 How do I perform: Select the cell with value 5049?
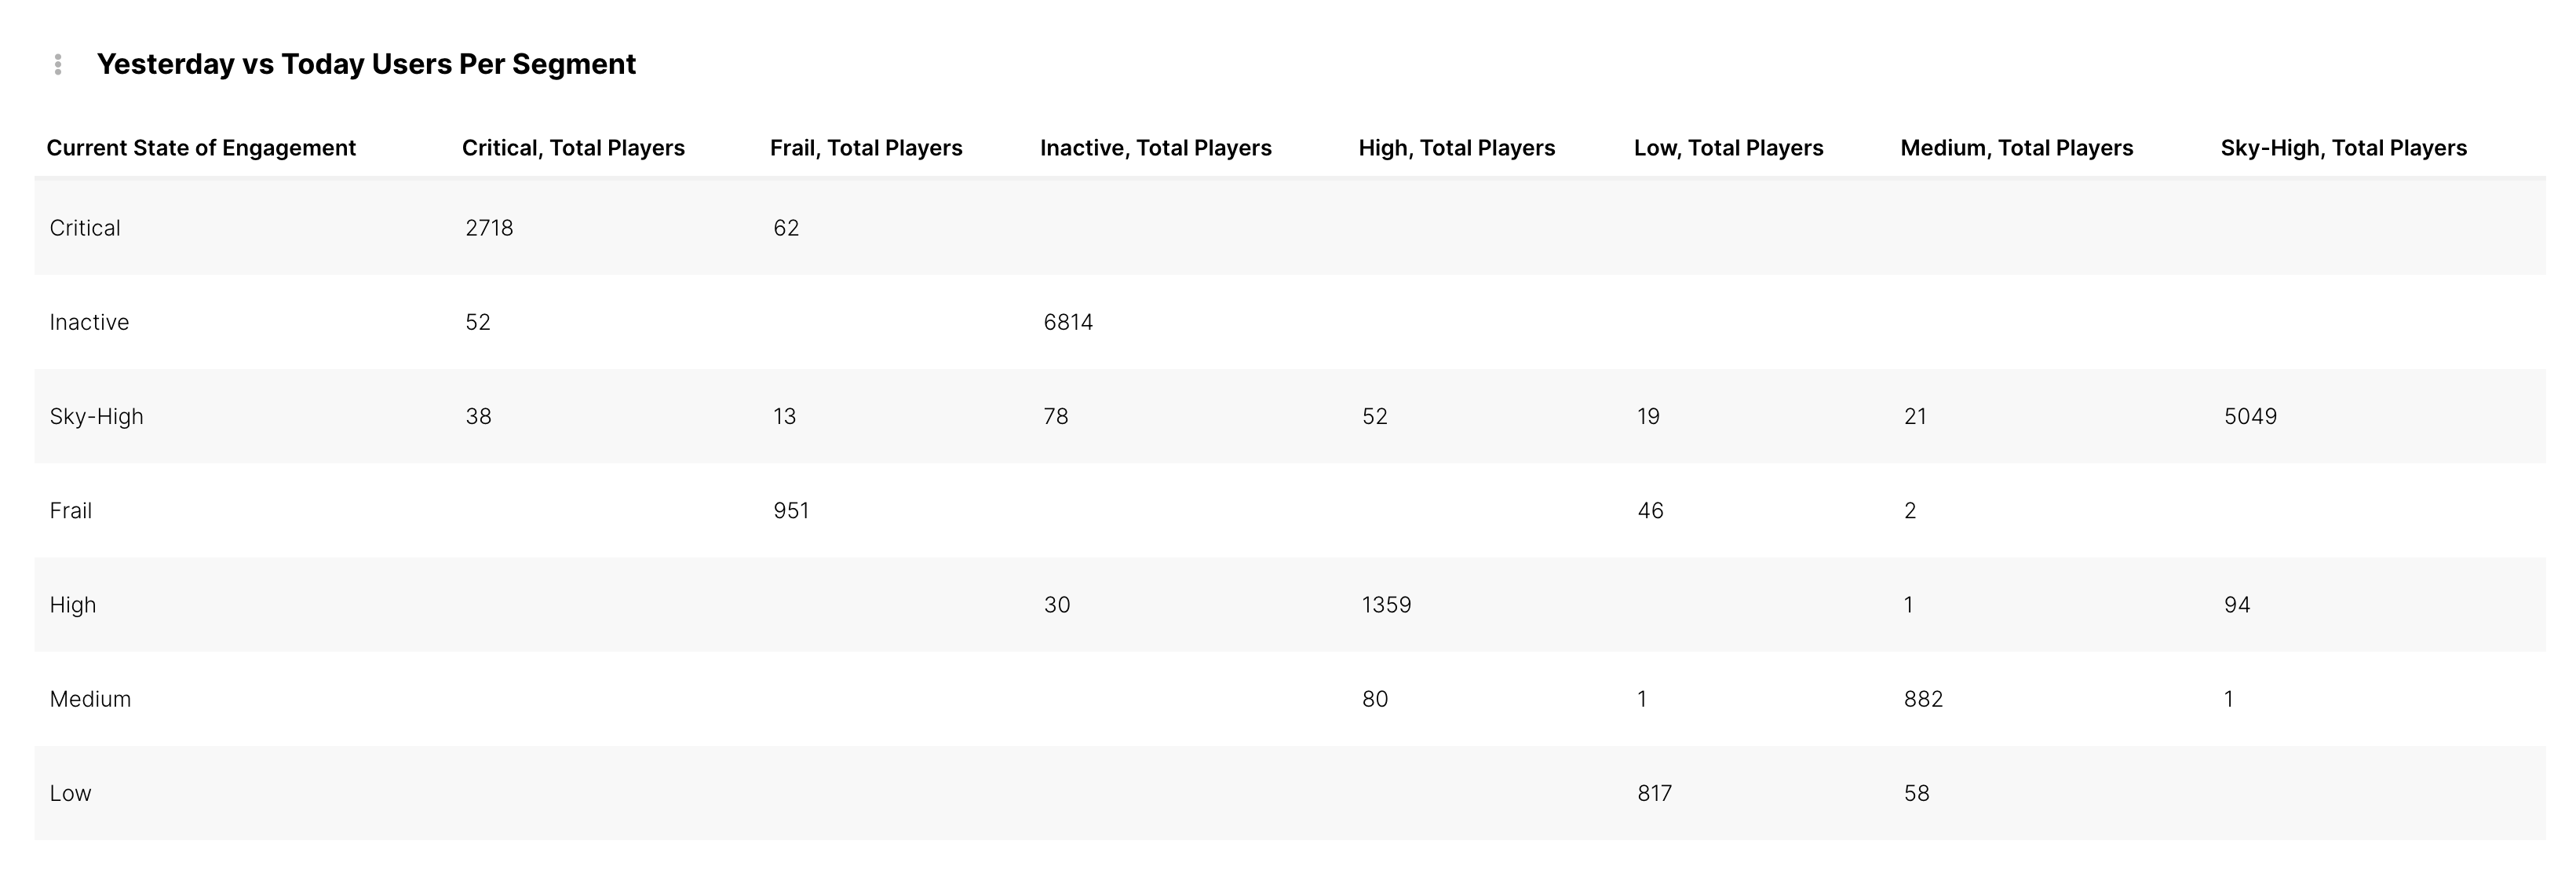2250,416
